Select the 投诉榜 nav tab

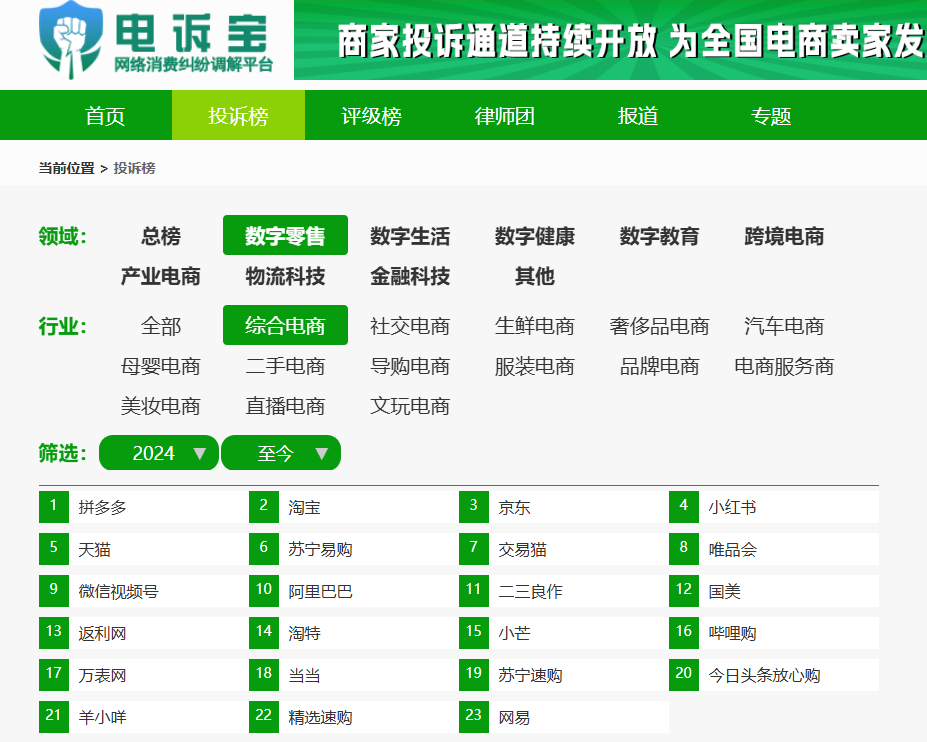[x=238, y=115]
